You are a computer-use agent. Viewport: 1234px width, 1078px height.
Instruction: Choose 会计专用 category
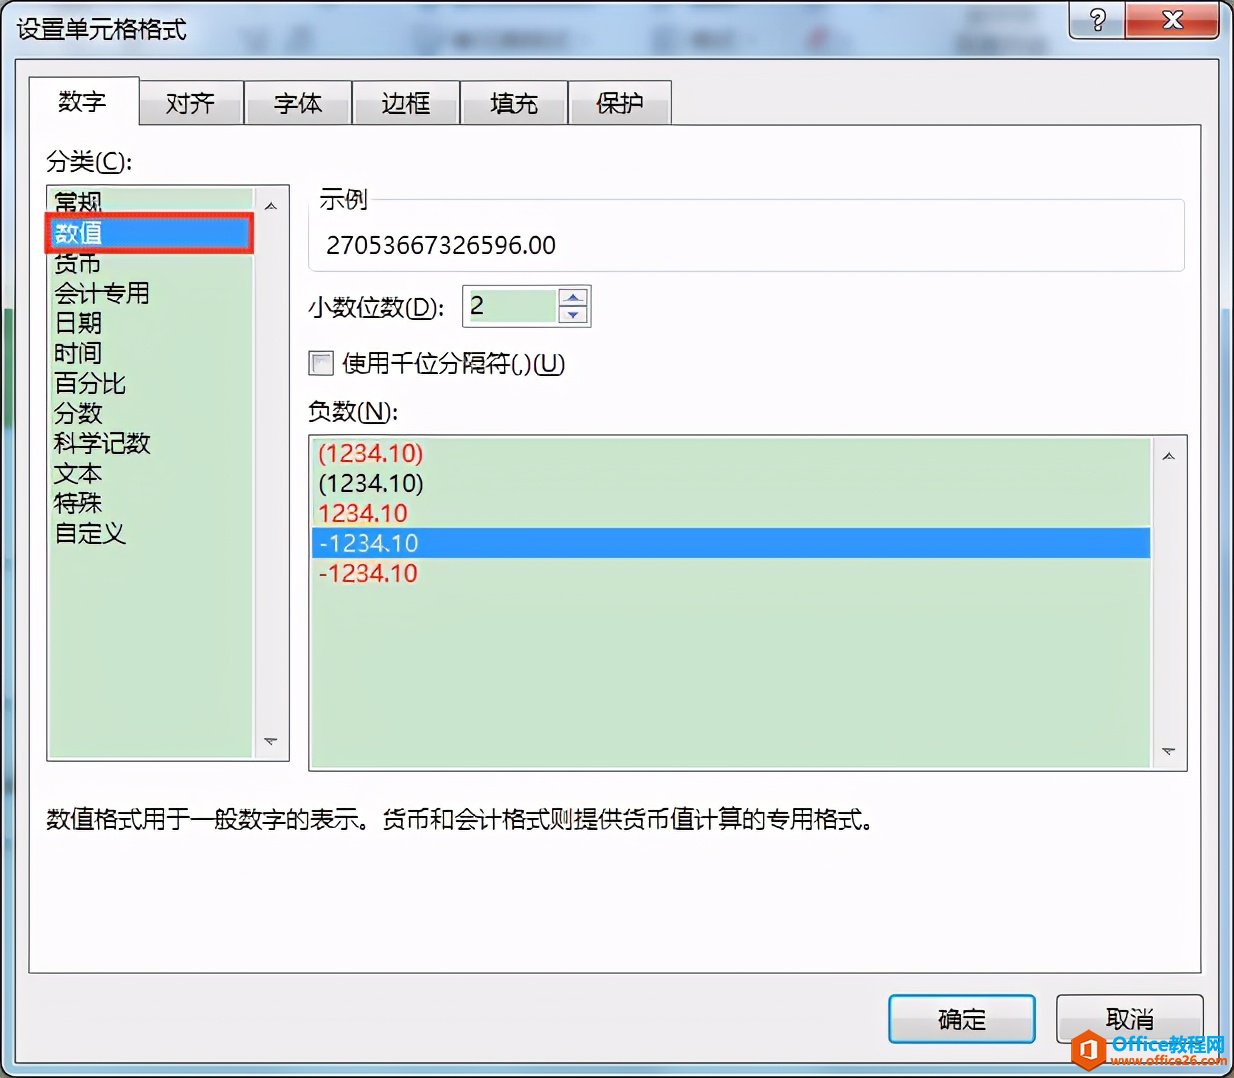[150, 293]
